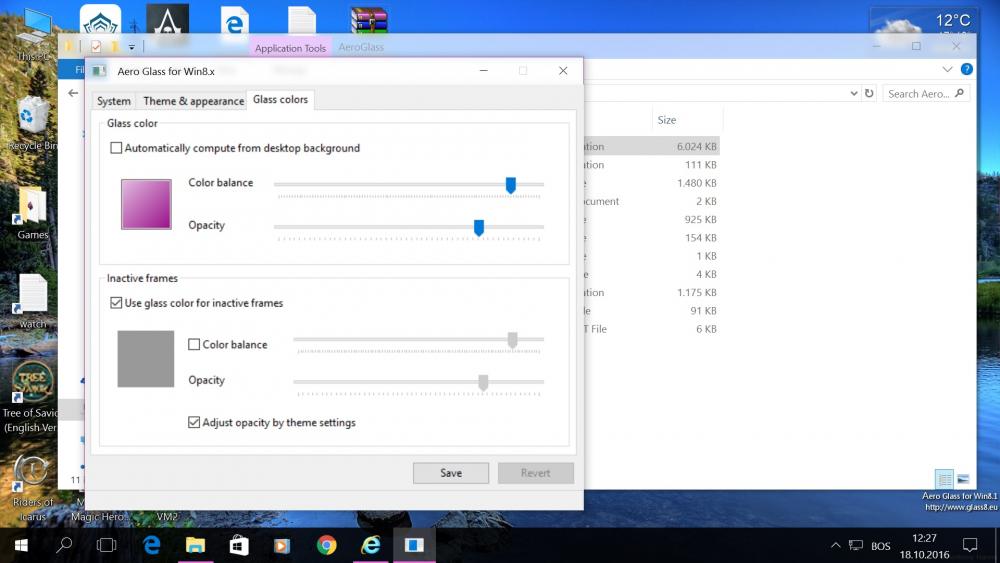Show hidden system tray icons
Screen dimensions: 1000x563
click(836, 546)
